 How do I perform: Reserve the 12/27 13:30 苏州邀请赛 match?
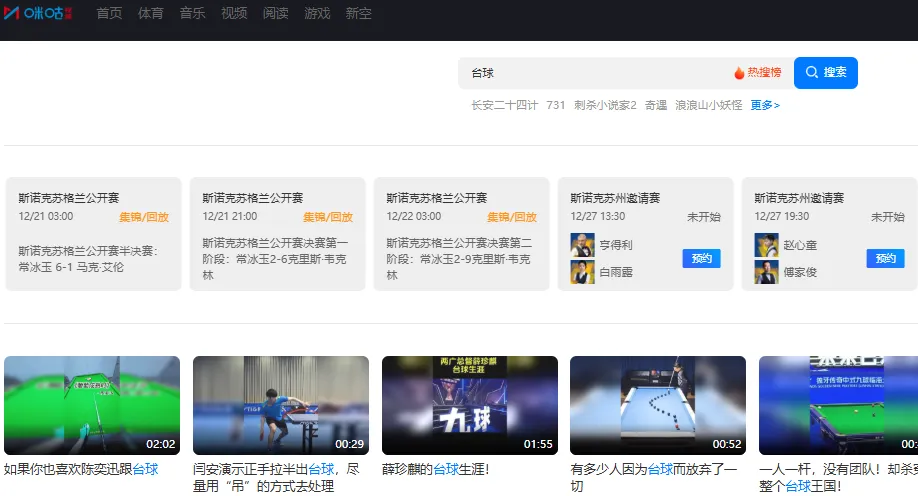click(701, 258)
